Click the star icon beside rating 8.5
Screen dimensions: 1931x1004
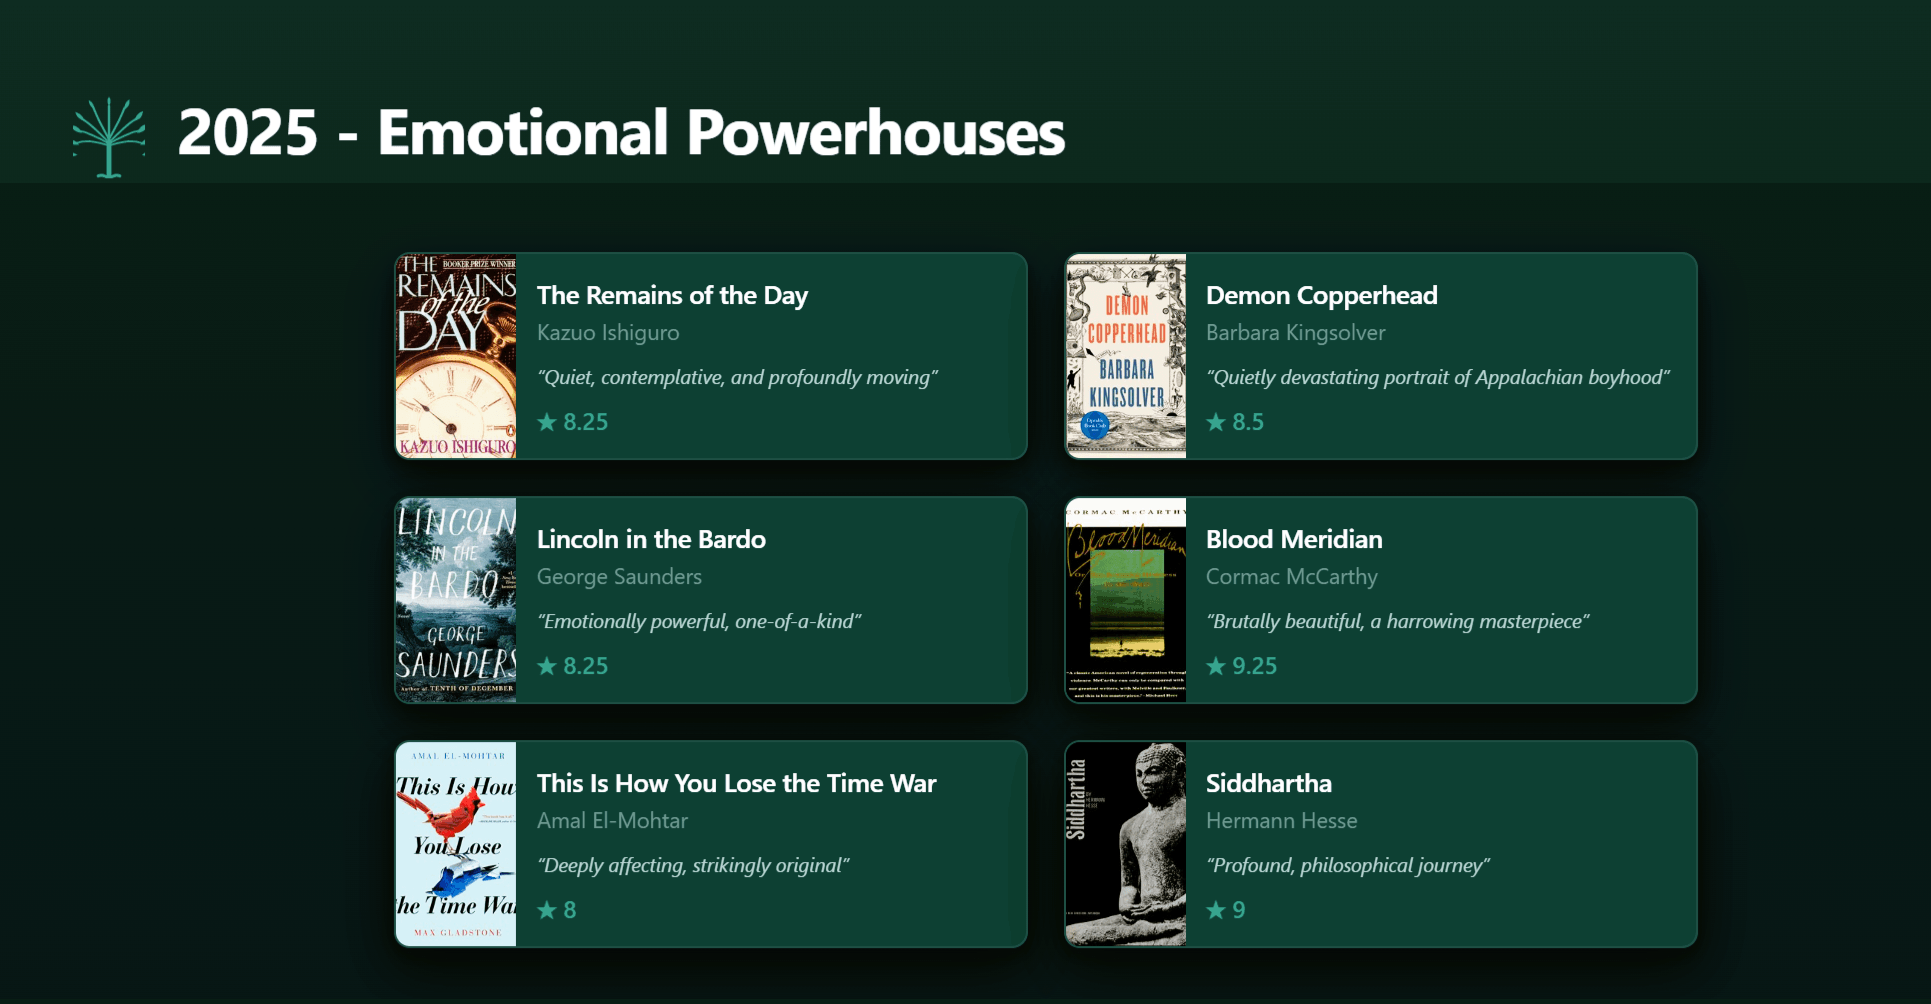click(x=1215, y=422)
